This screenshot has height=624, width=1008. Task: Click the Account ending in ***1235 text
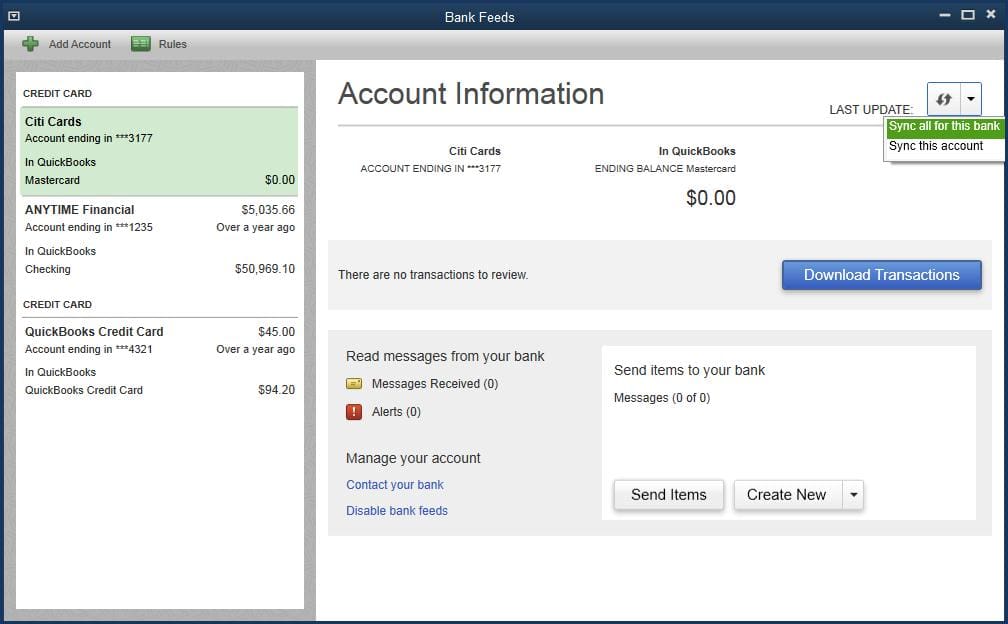[x=89, y=227]
